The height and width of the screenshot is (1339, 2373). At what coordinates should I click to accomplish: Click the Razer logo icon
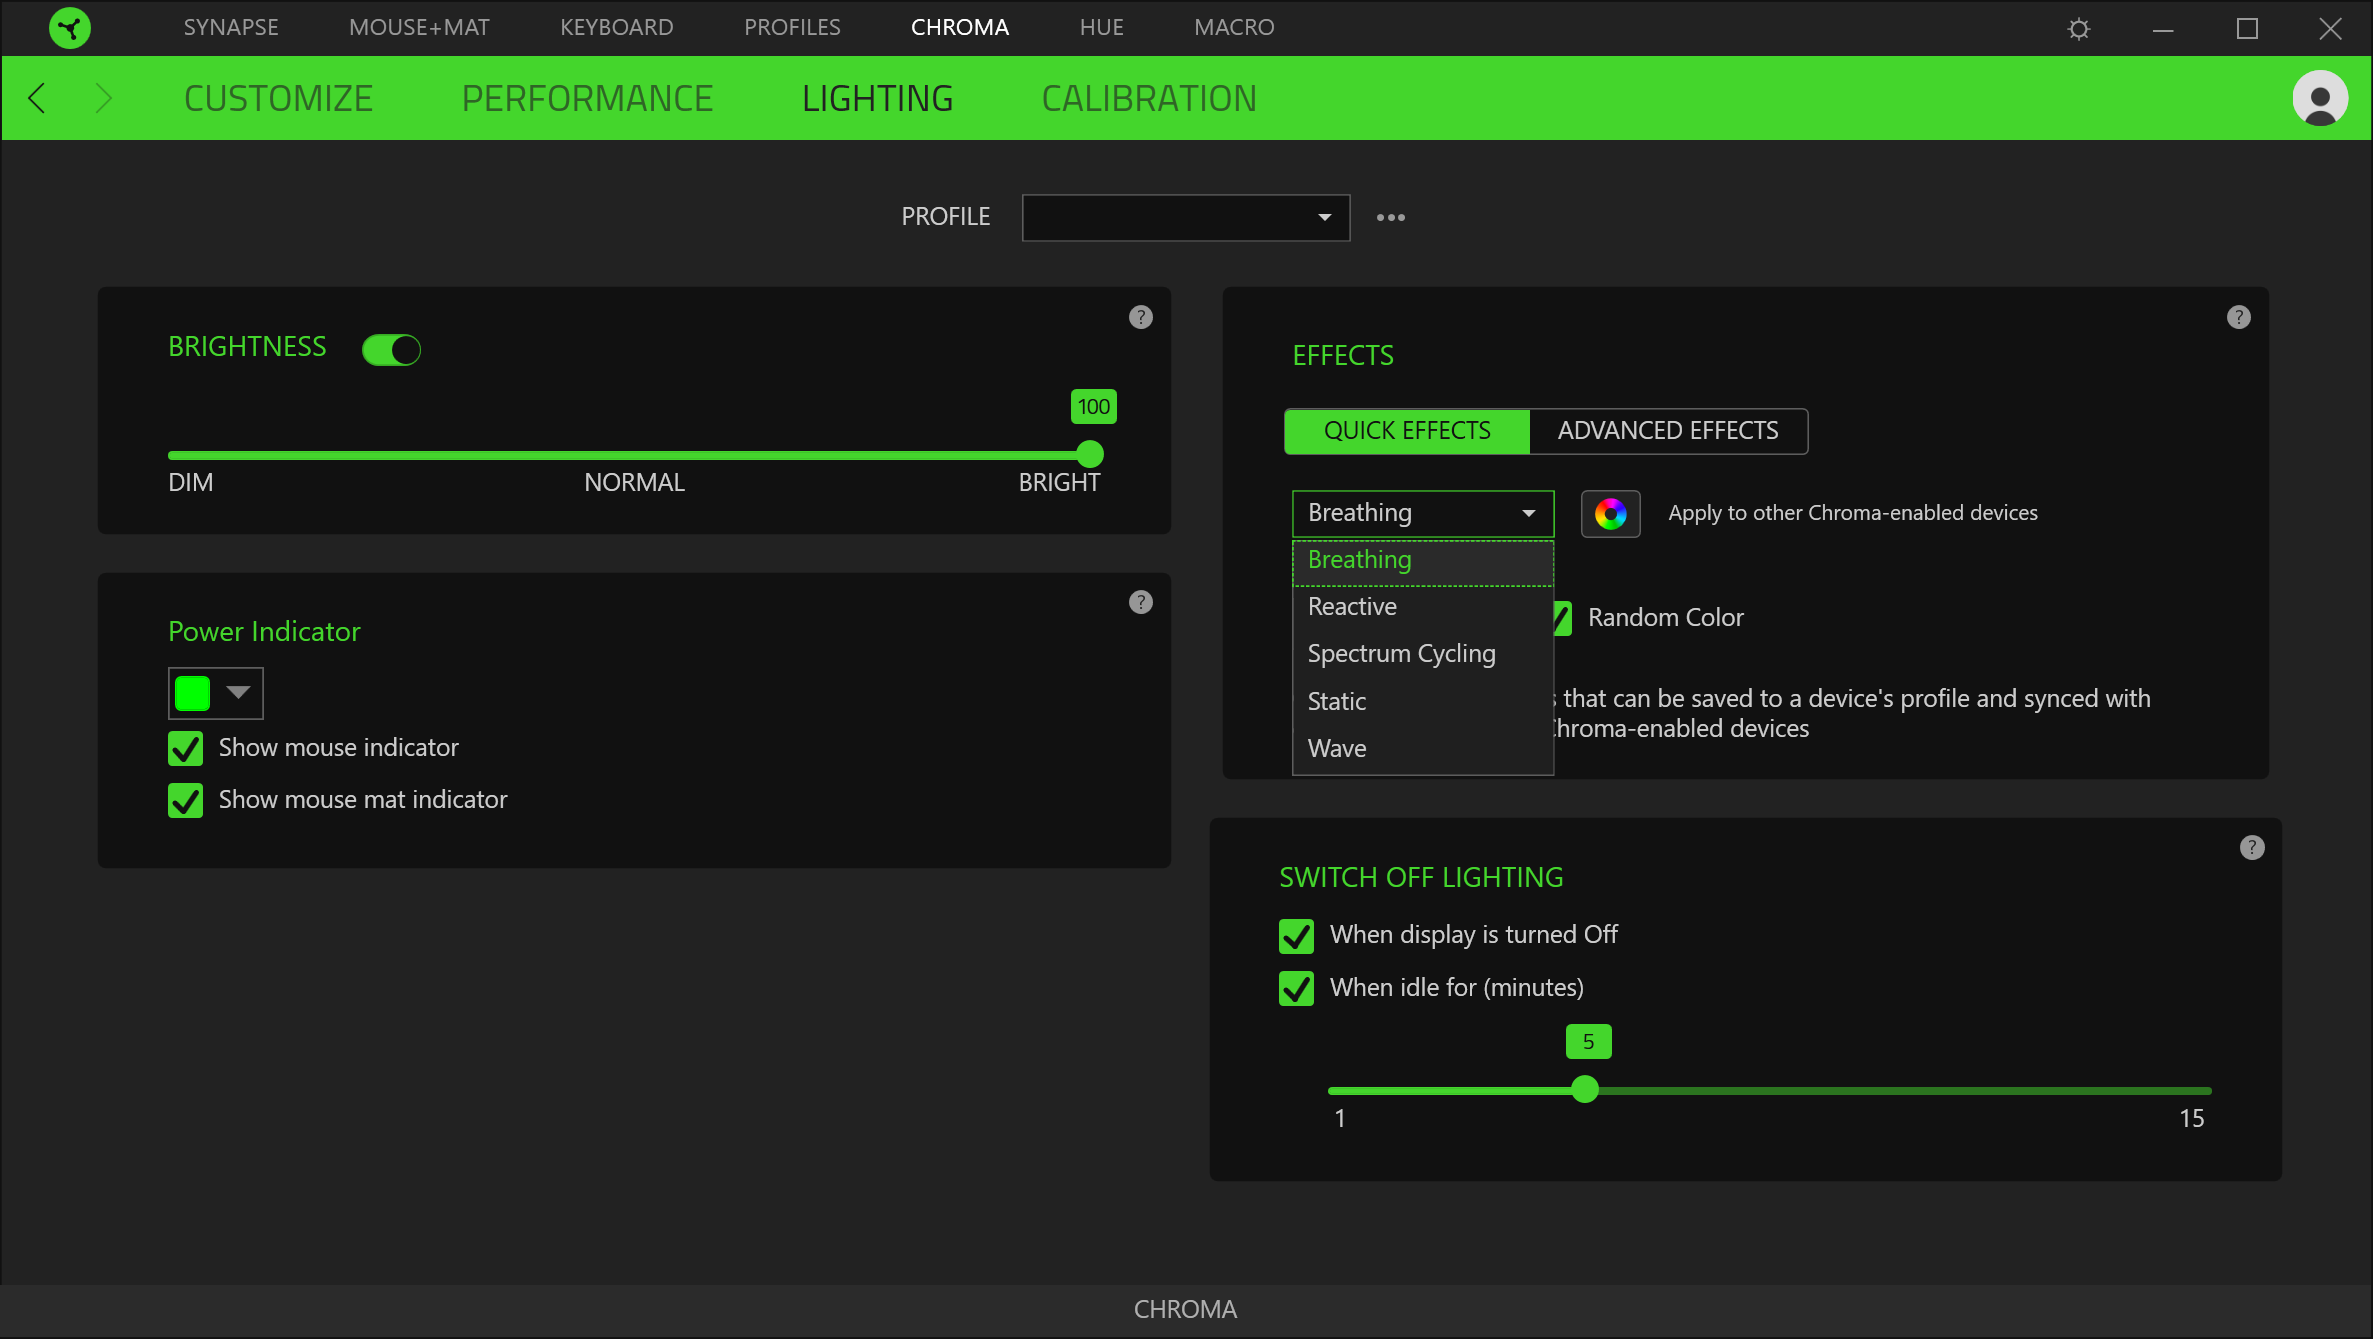[x=70, y=28]
